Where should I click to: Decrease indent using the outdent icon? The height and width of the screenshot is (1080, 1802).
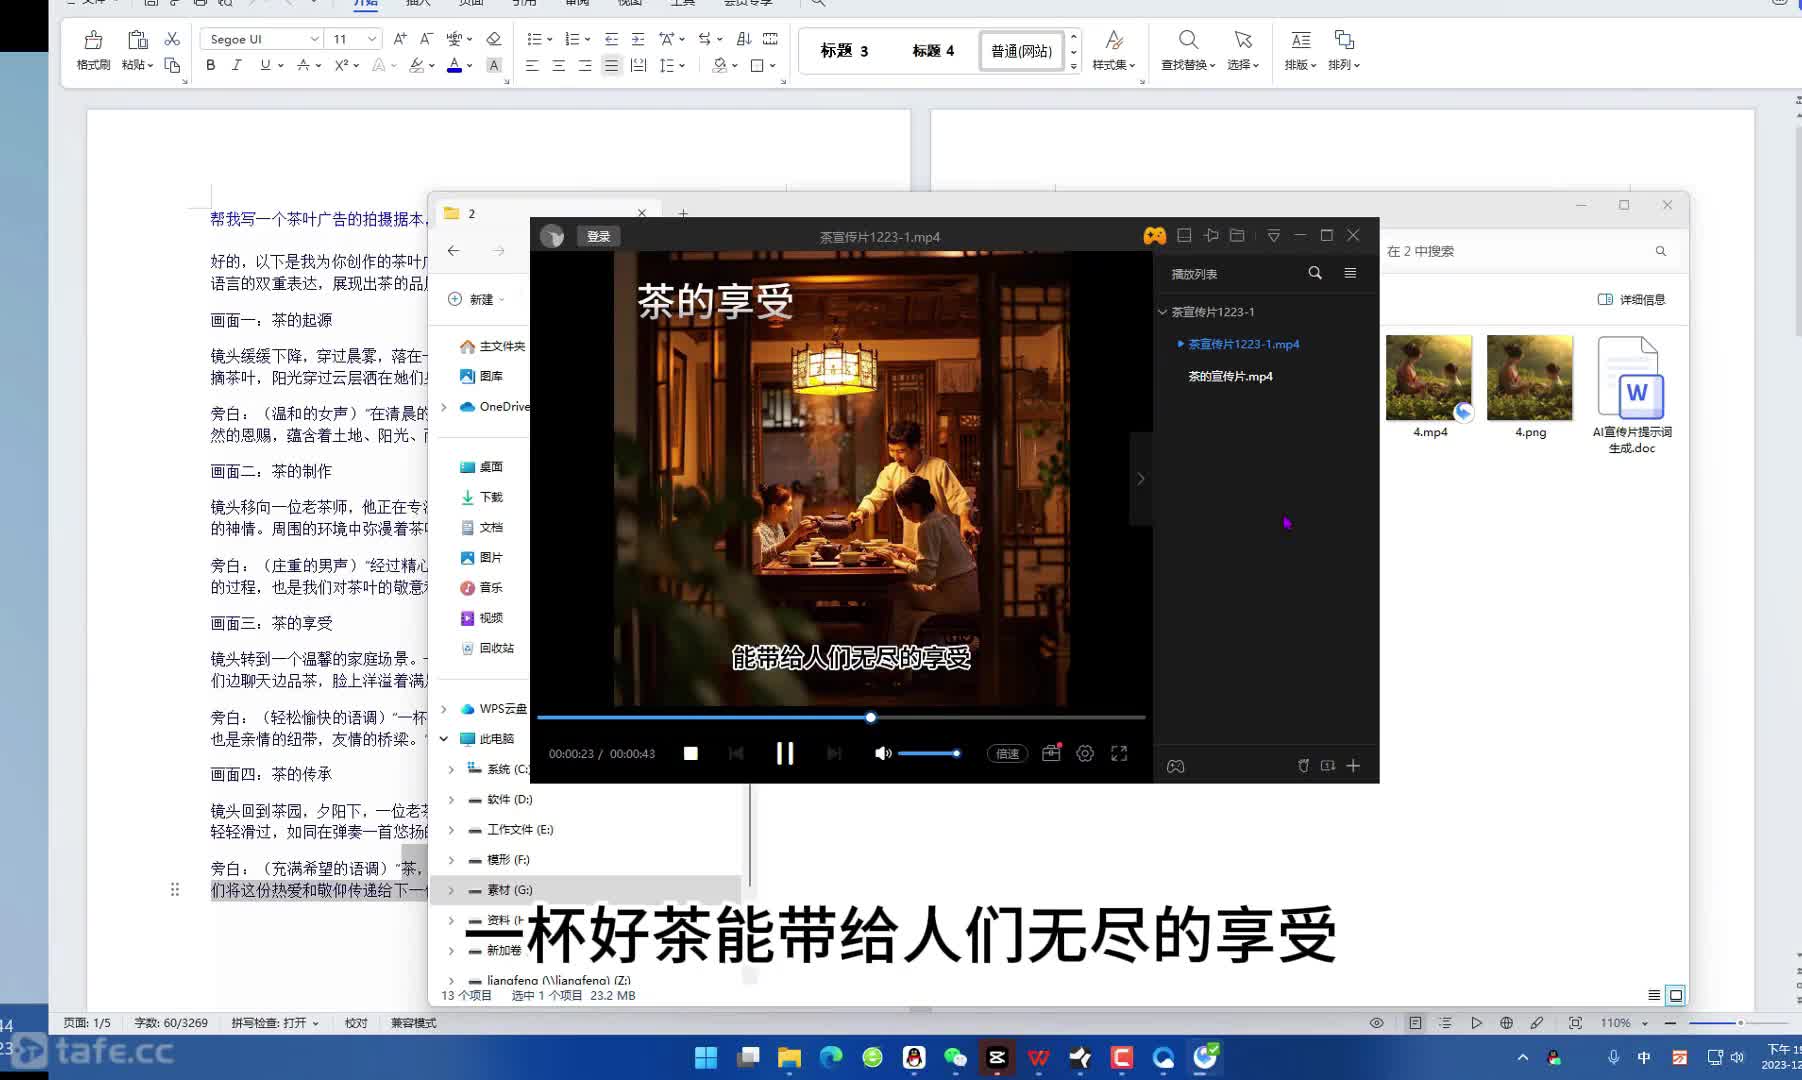click(611, 39)
